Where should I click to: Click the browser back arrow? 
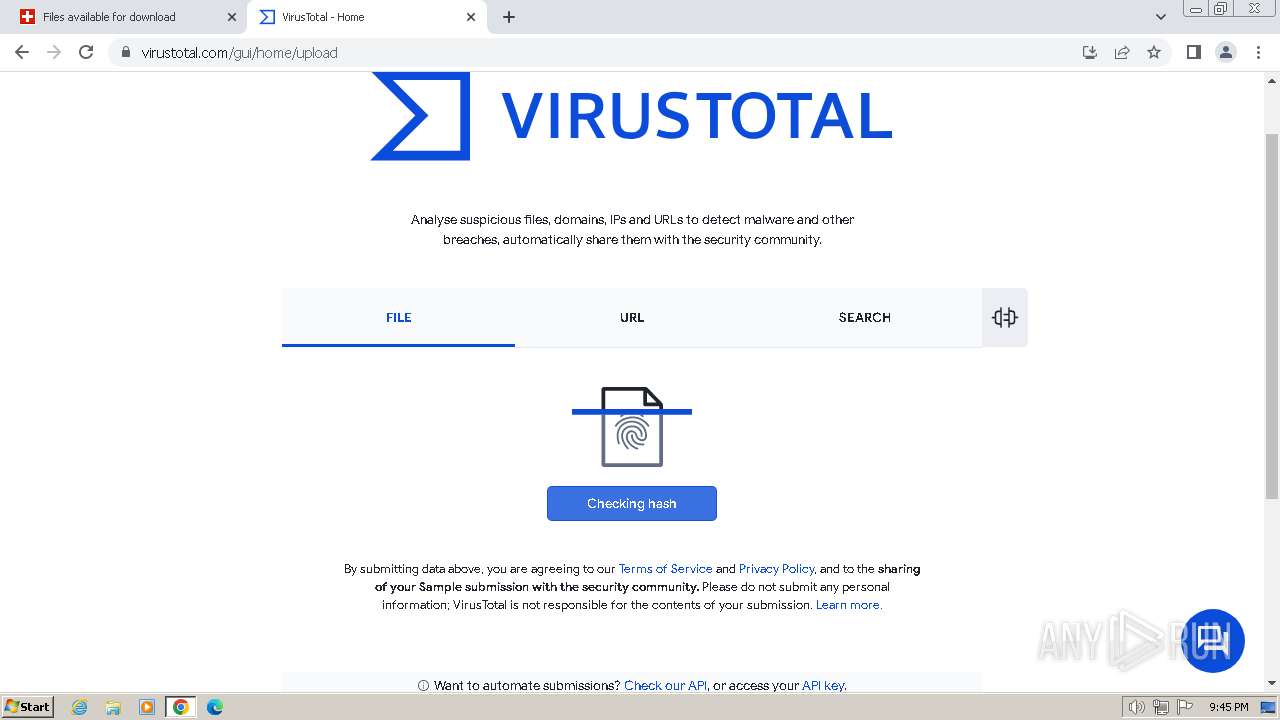[22, 52]
